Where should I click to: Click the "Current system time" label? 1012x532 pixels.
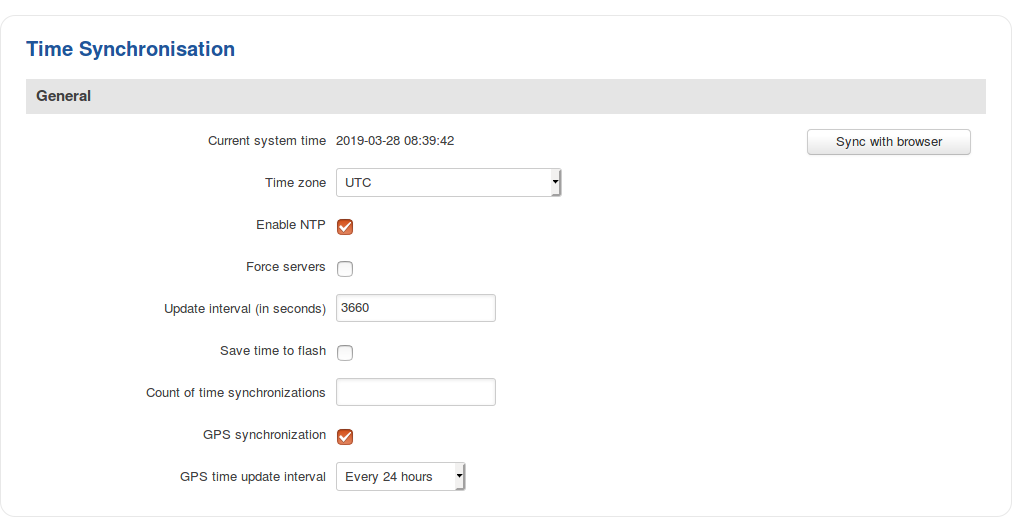click(x=266, y=141)
